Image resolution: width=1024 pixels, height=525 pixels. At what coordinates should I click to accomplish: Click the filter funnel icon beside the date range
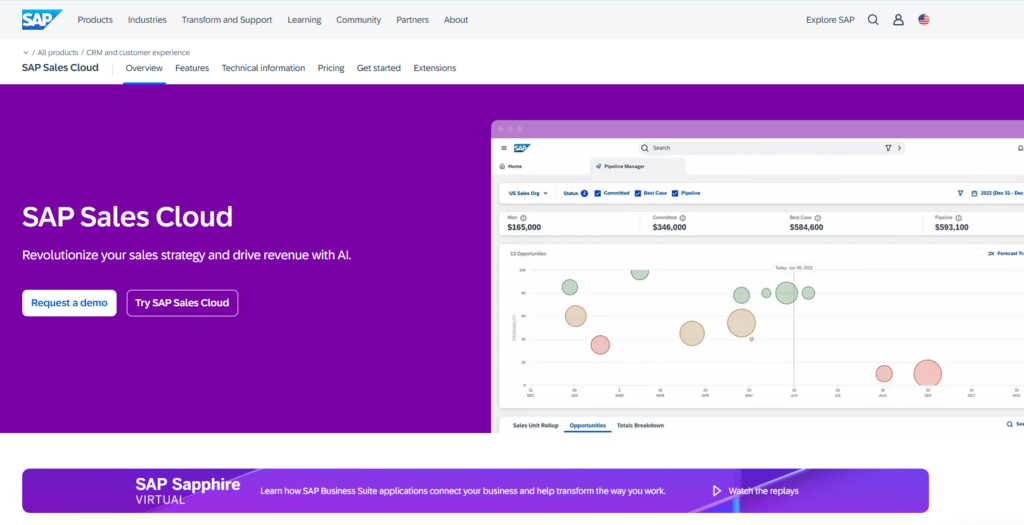coord(960,193)
